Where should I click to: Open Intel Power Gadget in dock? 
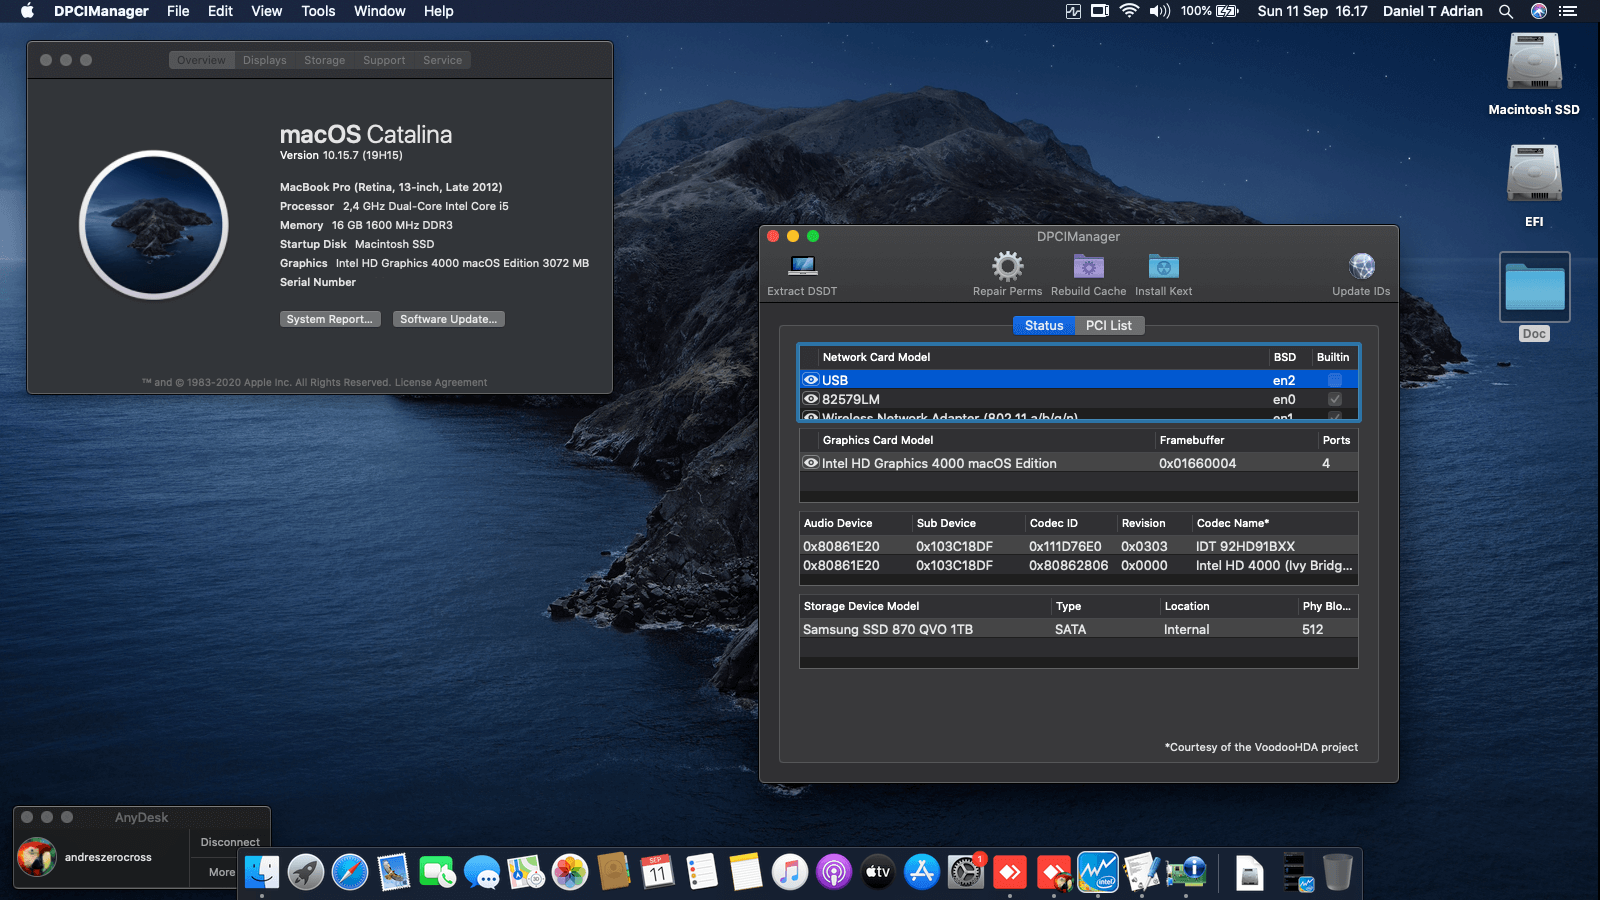1098,872
